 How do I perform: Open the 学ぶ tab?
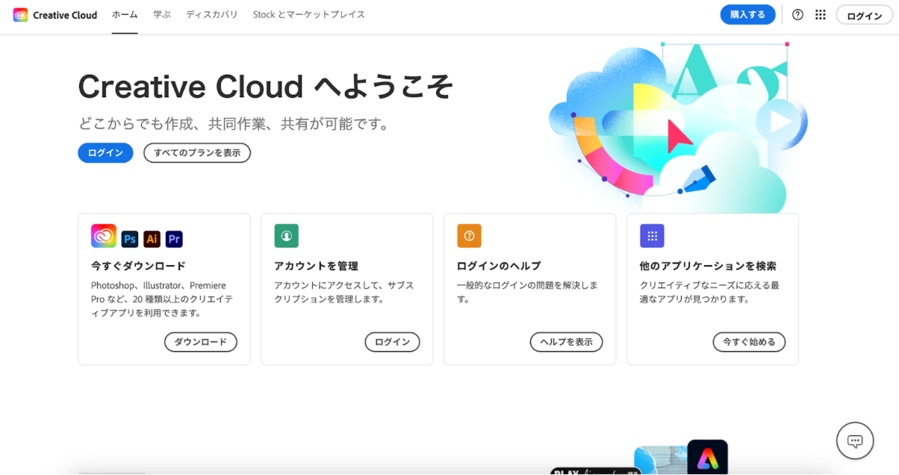click(162, 15)
